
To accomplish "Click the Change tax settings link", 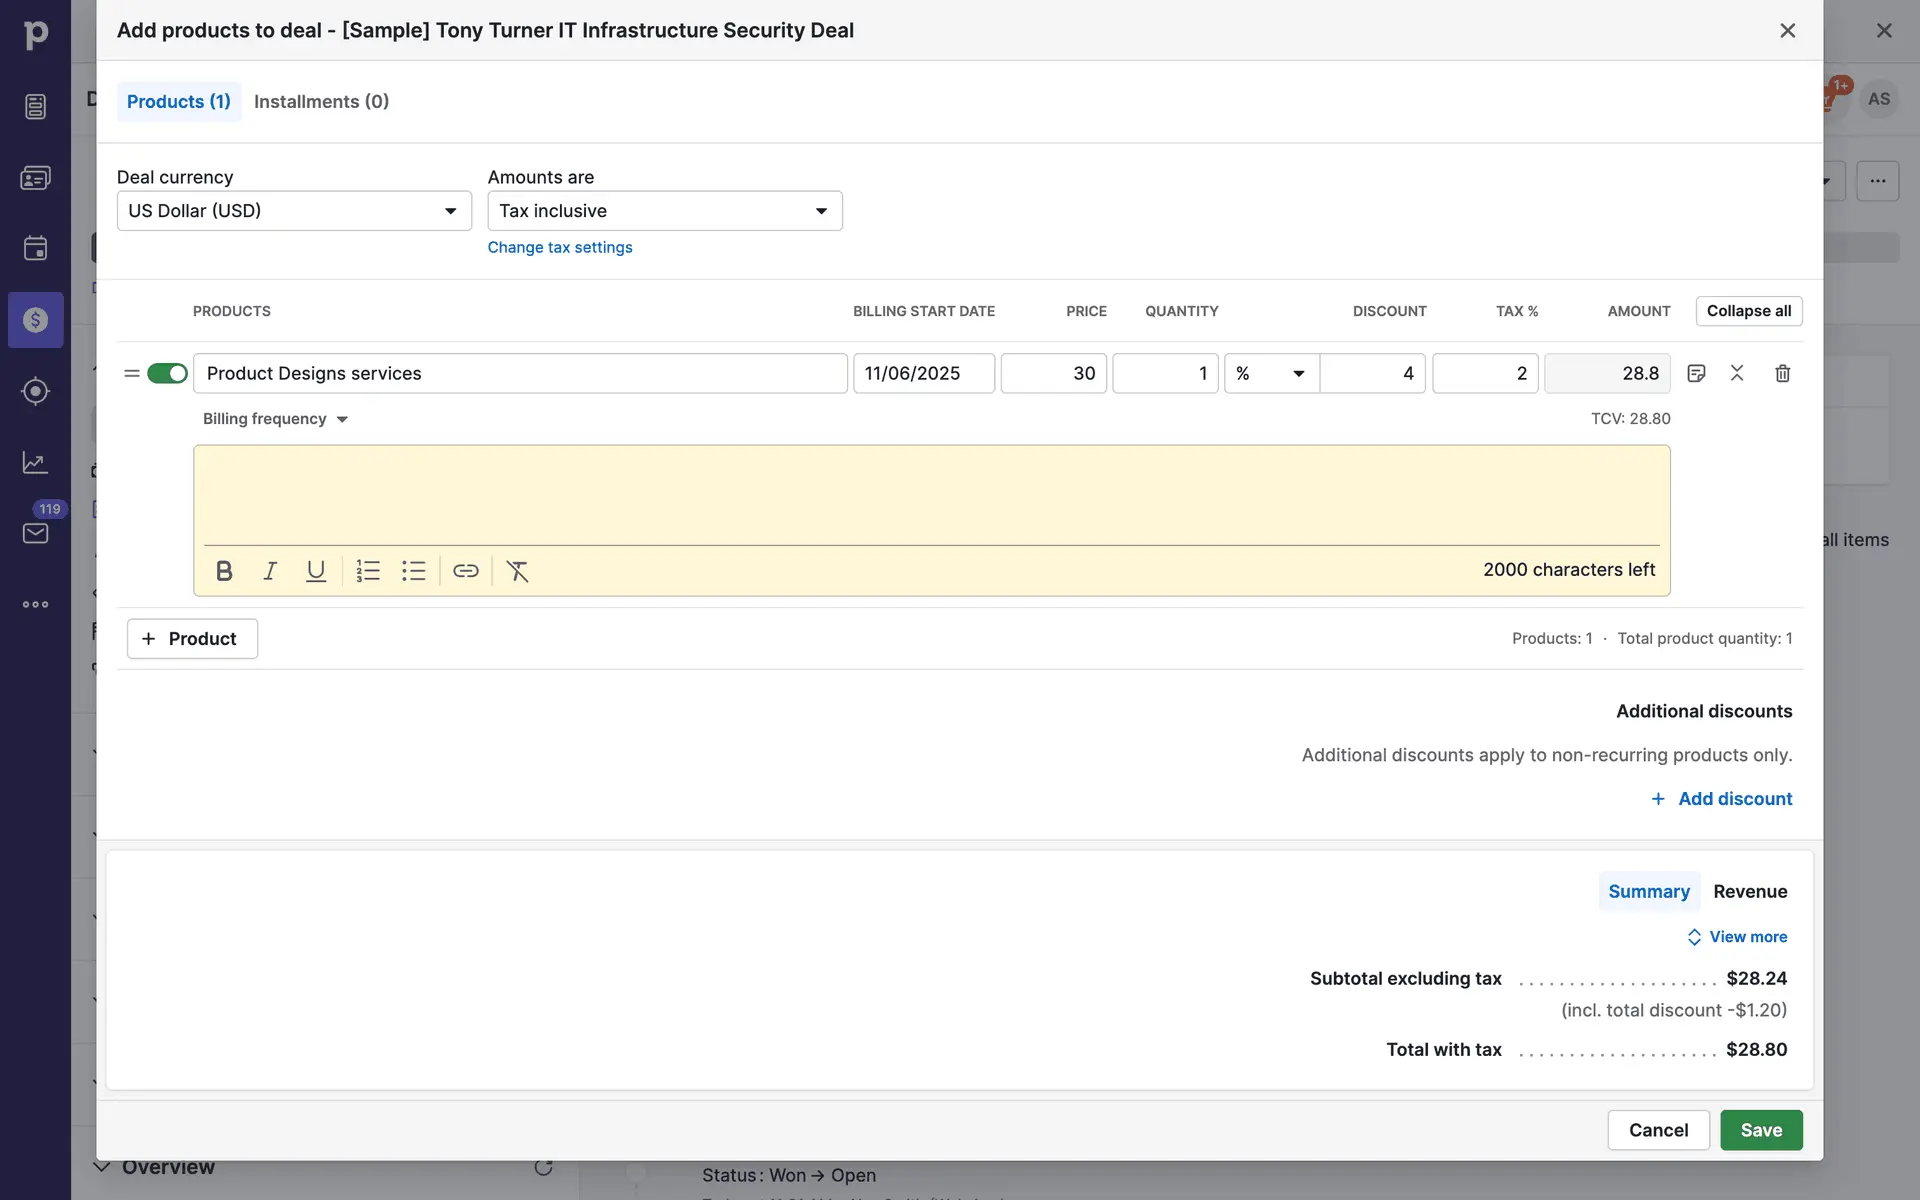I will 559,247.
